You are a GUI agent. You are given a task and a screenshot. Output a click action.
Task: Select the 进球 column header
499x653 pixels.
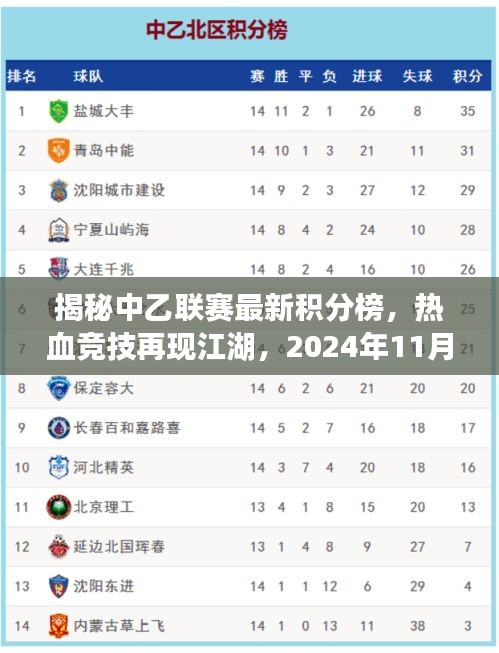(x=367, y=76)
